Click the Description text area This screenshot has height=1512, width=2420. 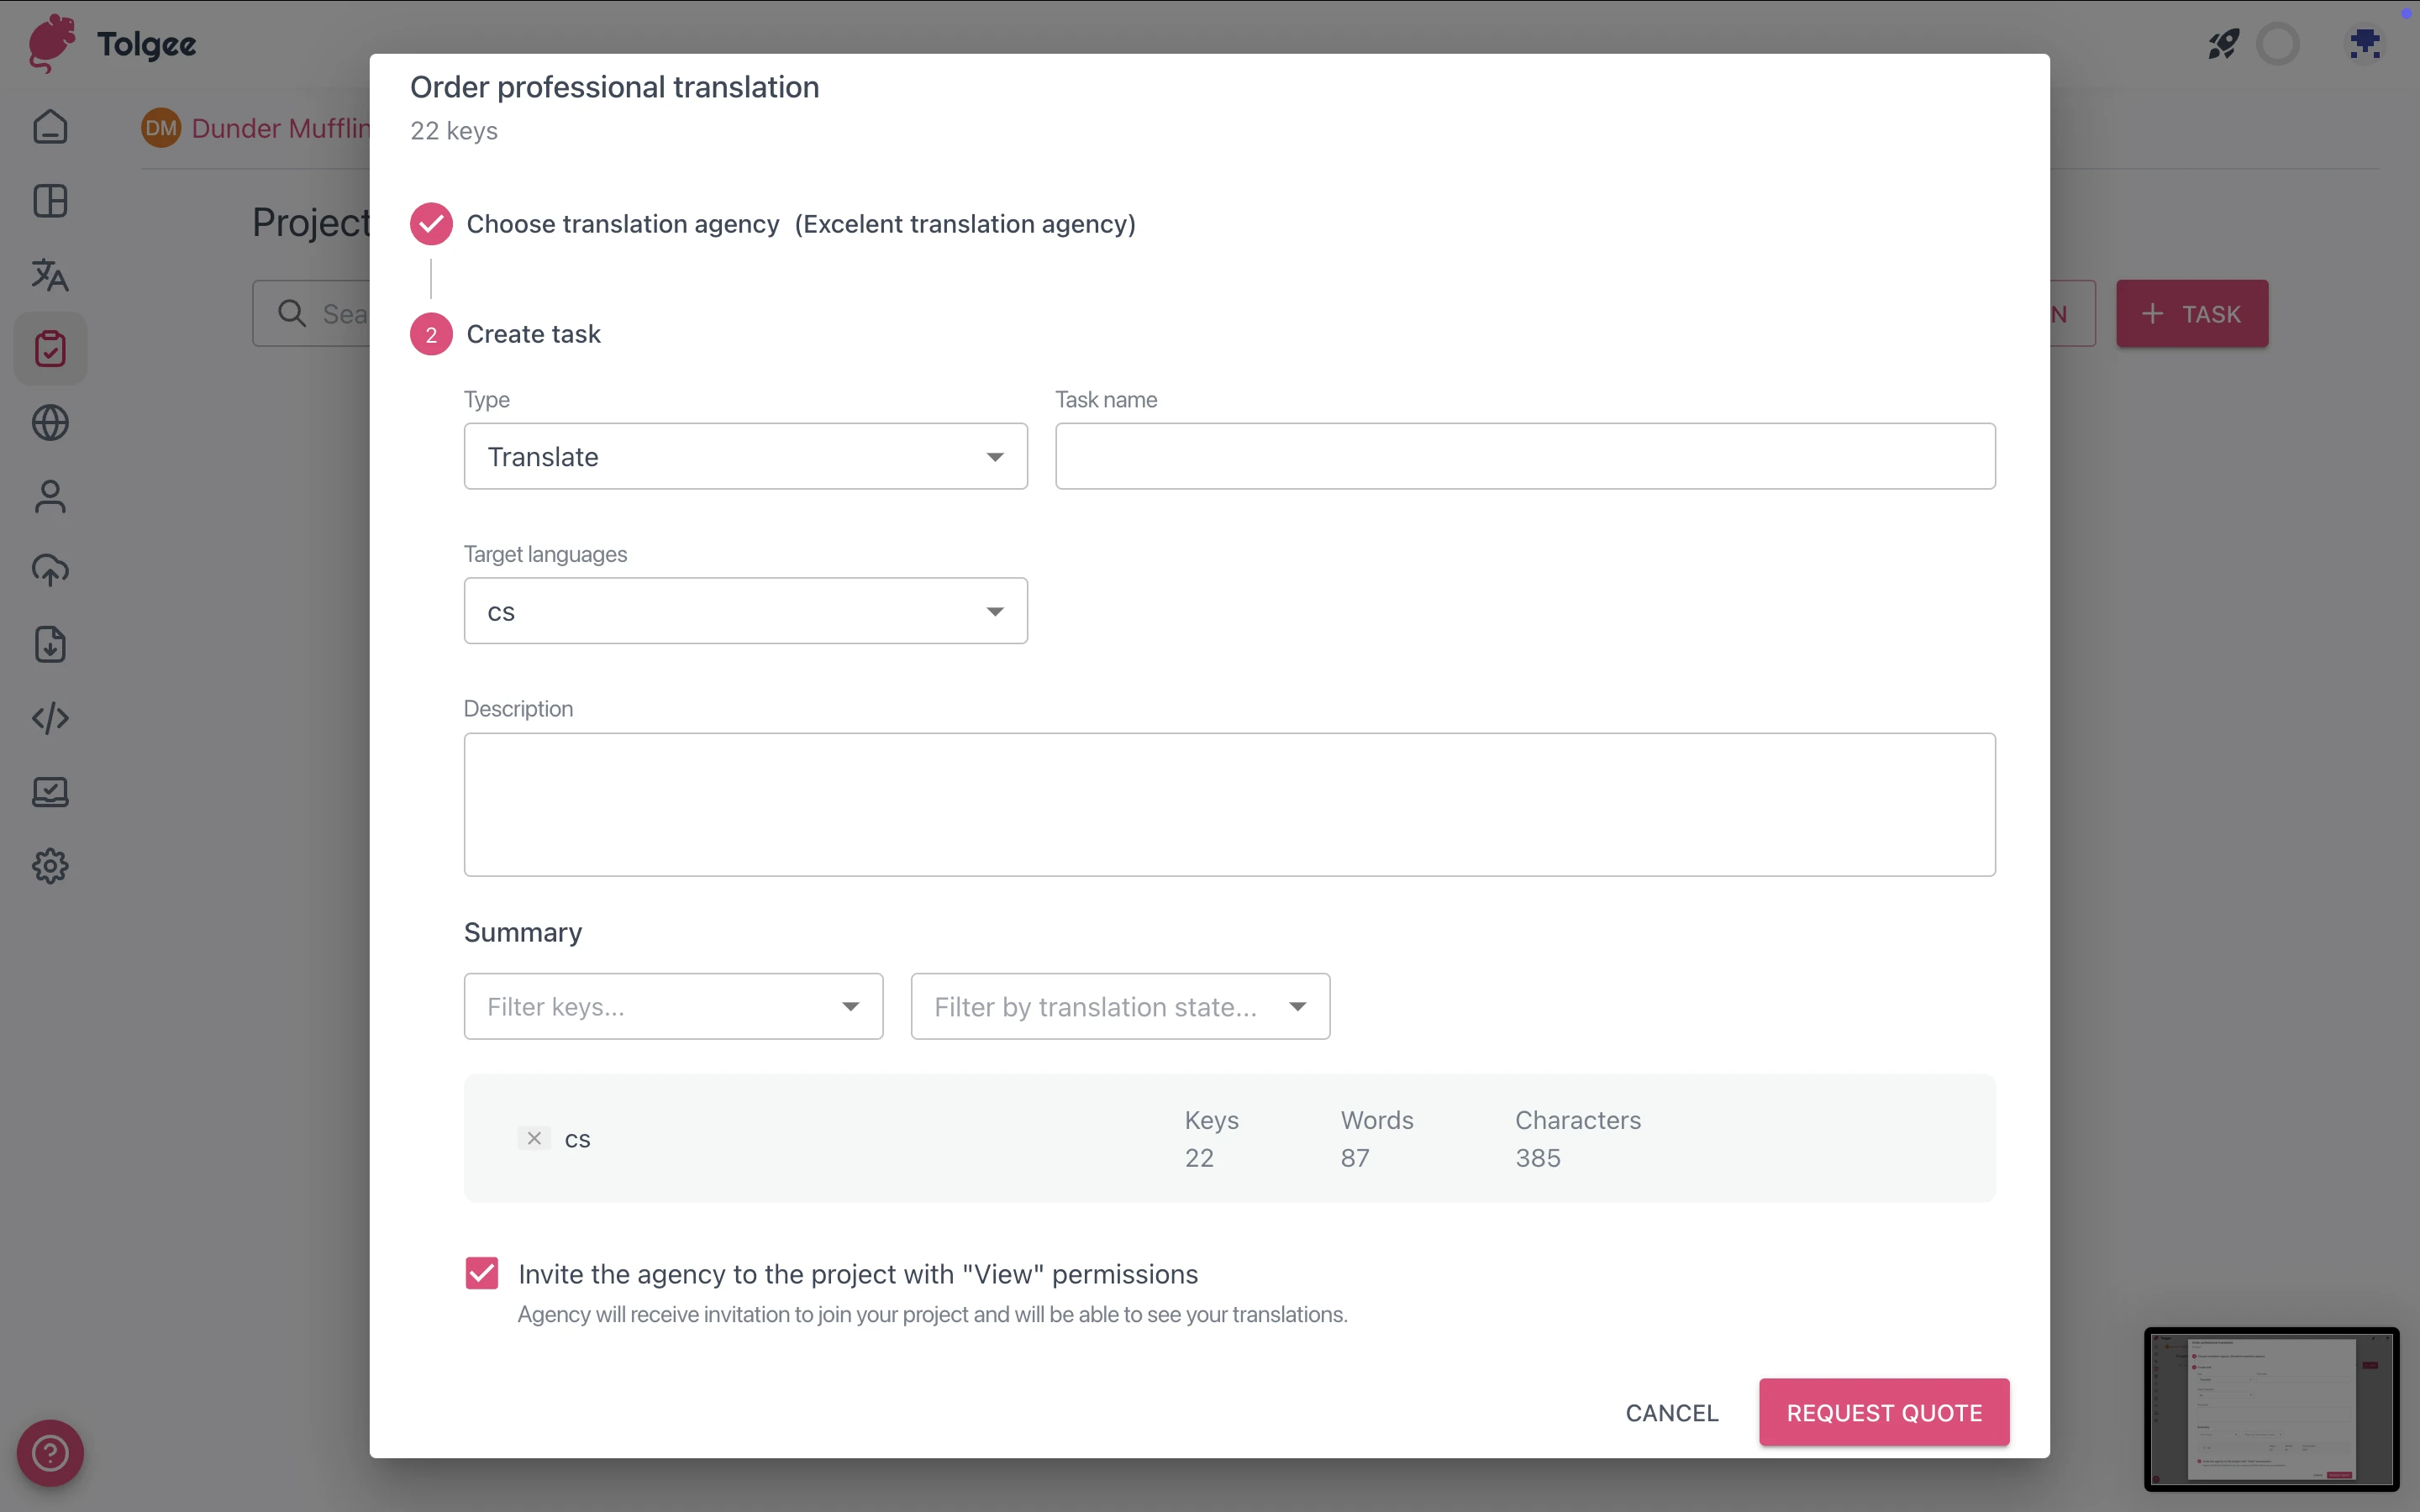click(x=1230, y=803)
